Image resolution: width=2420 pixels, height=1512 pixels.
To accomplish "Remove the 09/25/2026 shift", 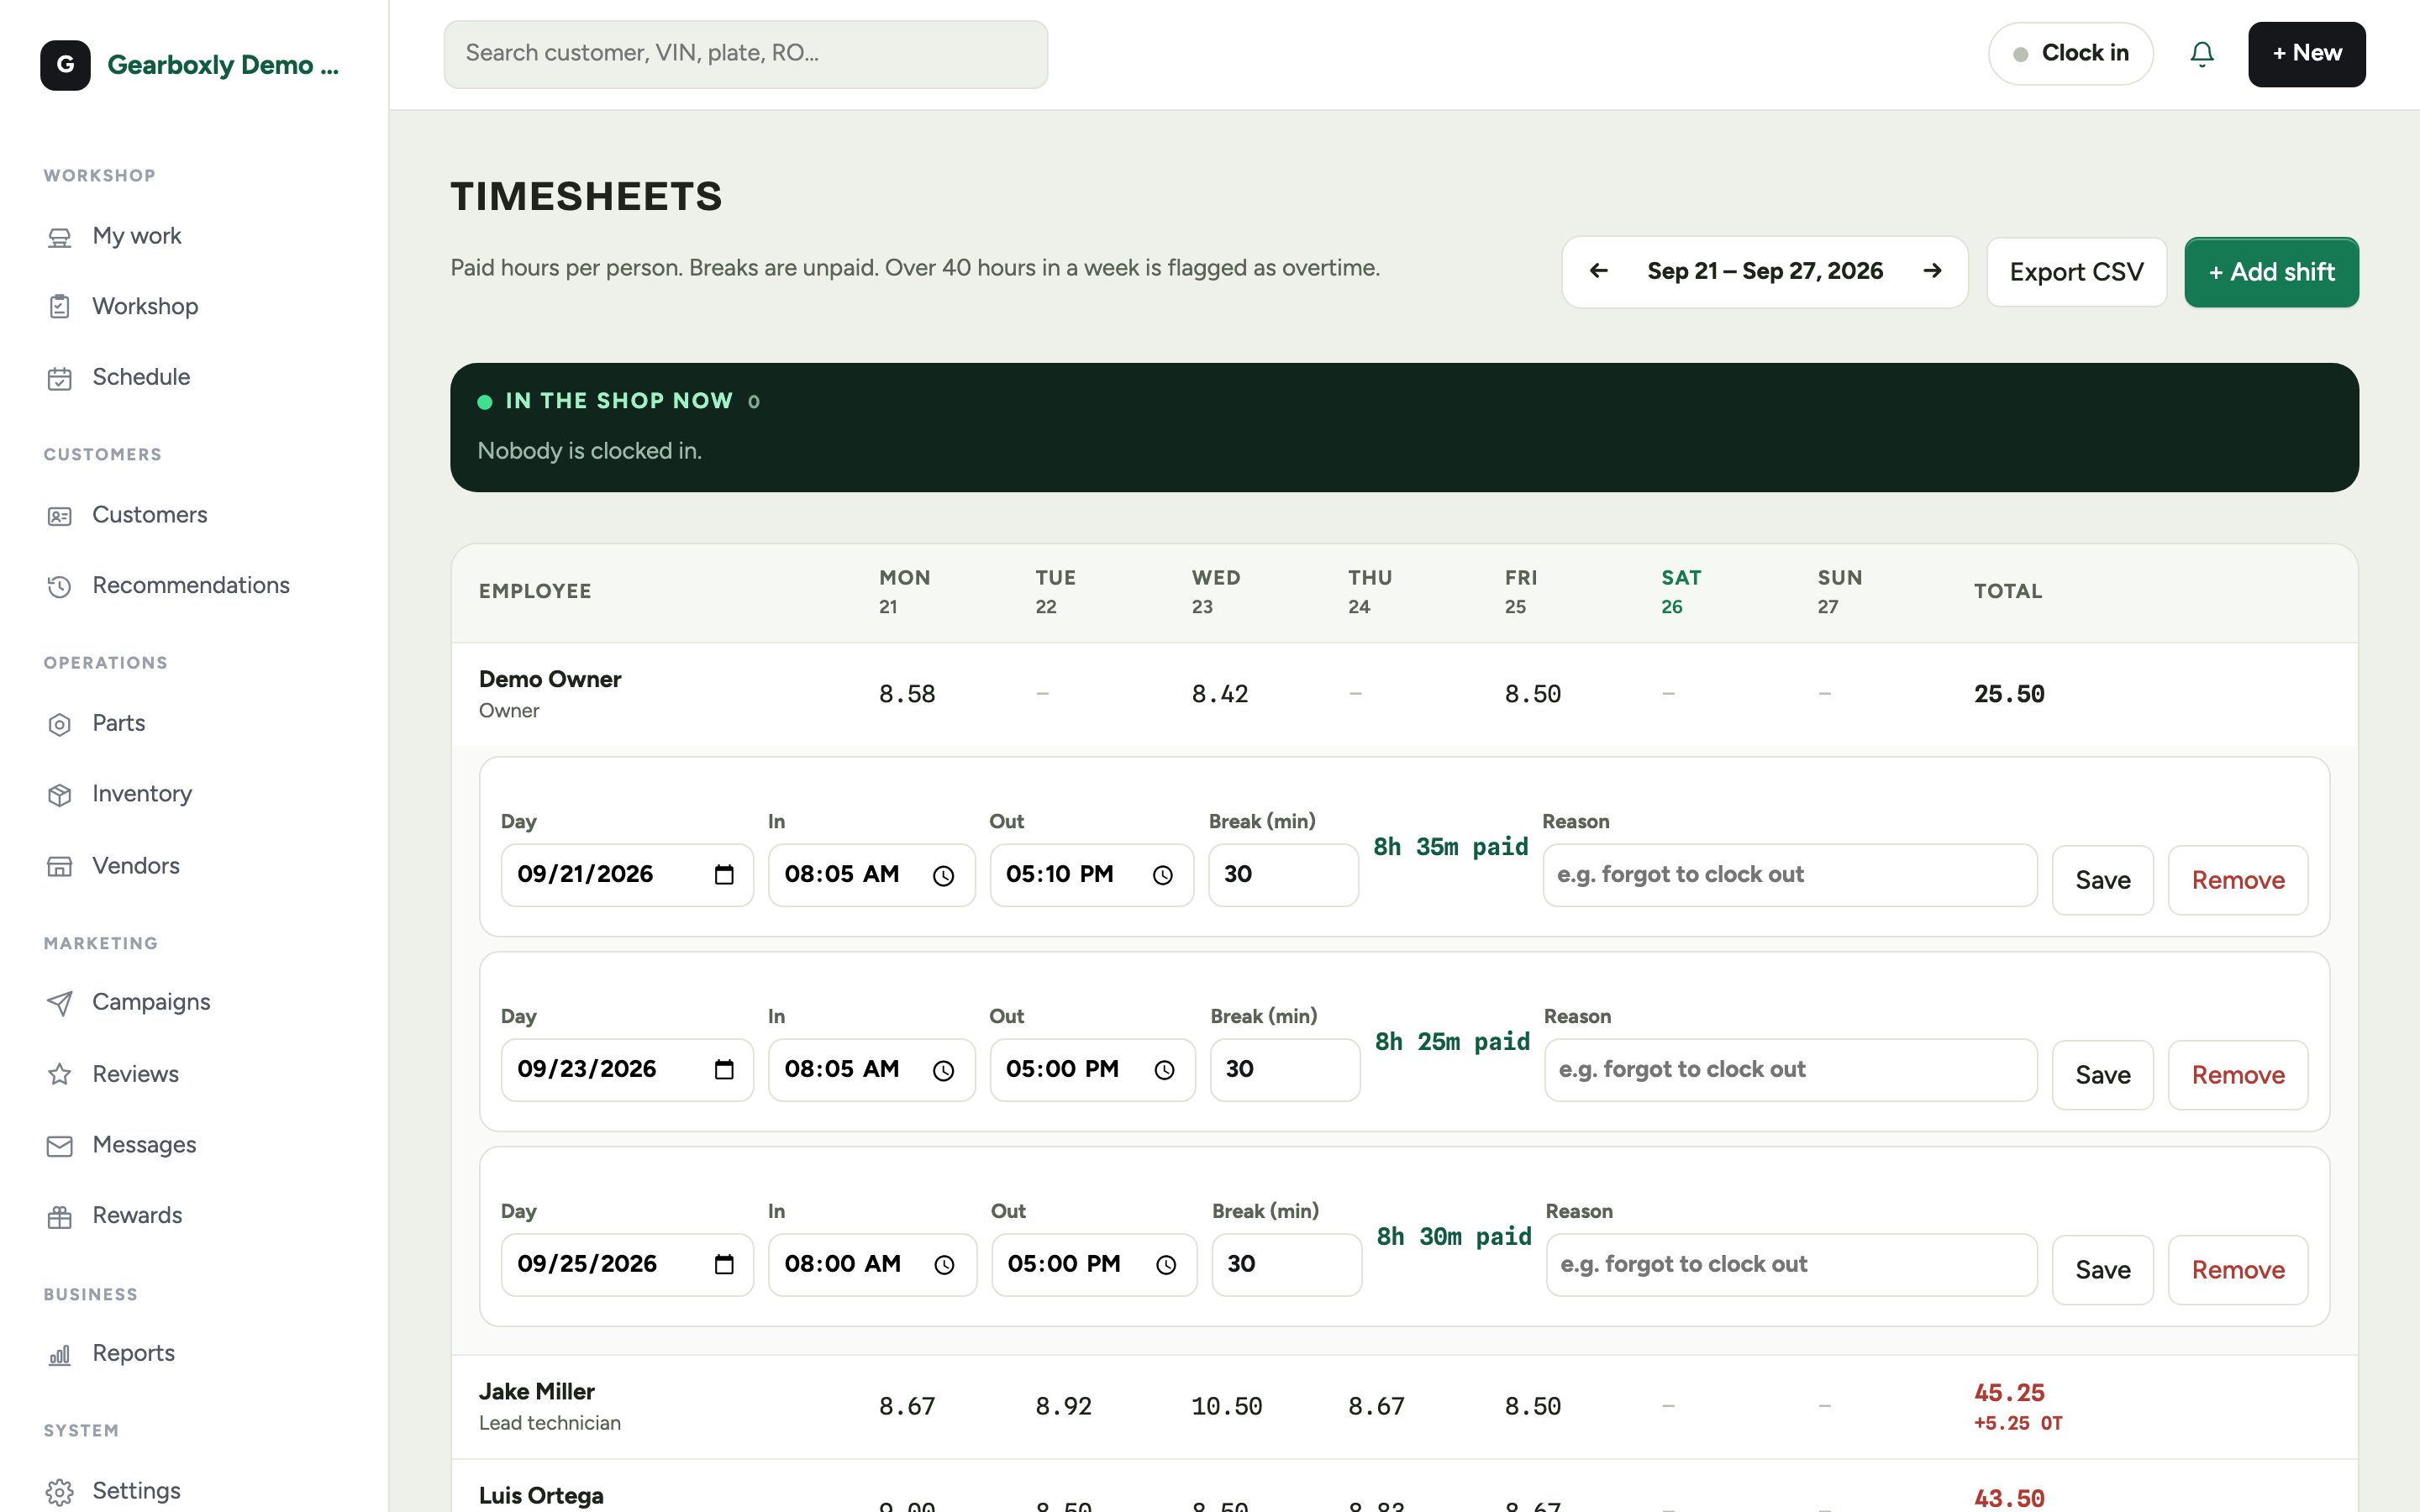I will point(2238,1270).
